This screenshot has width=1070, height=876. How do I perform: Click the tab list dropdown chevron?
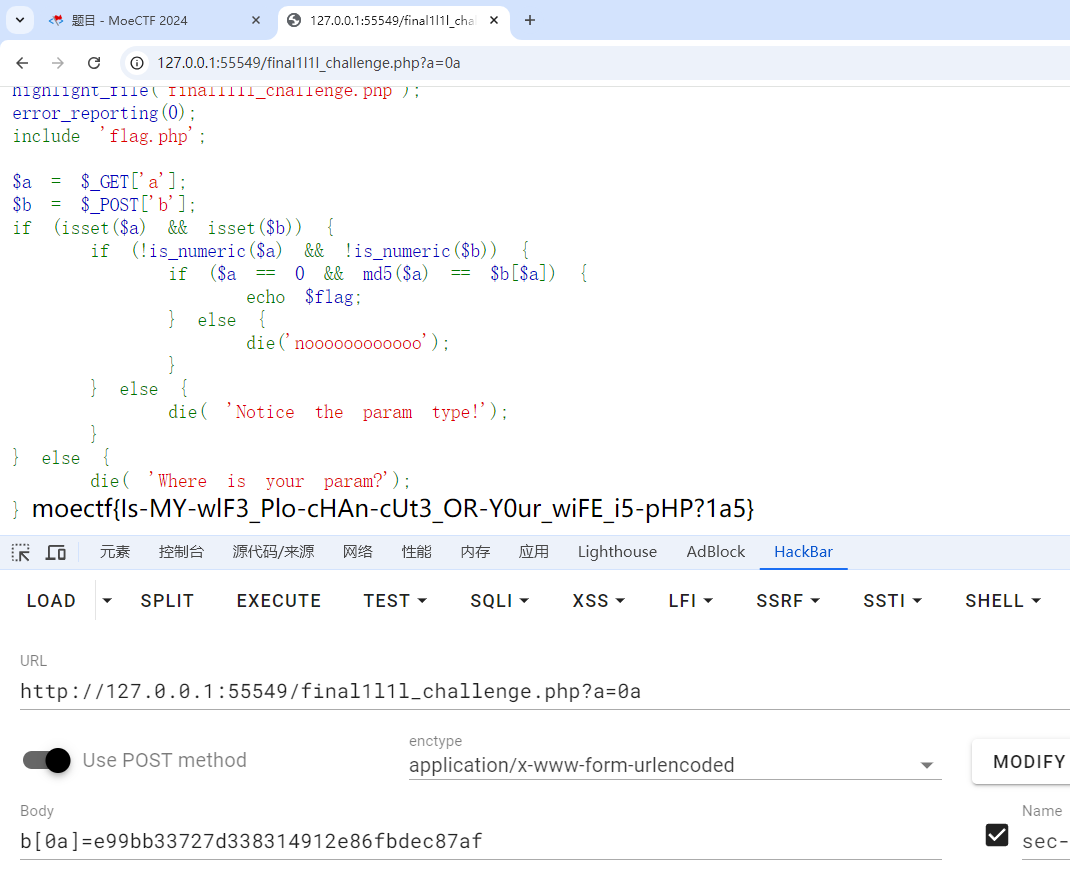(x=21, y=20)
